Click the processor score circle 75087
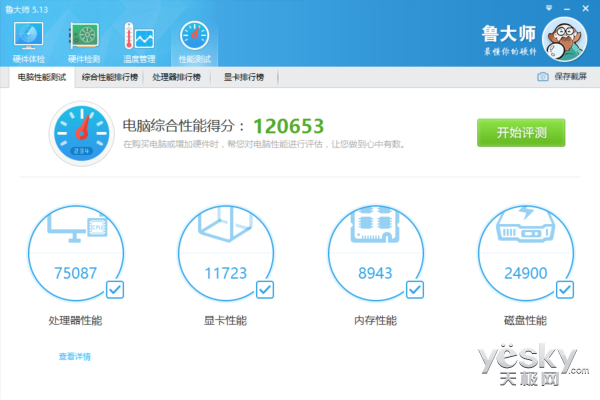 click(76, 253)
